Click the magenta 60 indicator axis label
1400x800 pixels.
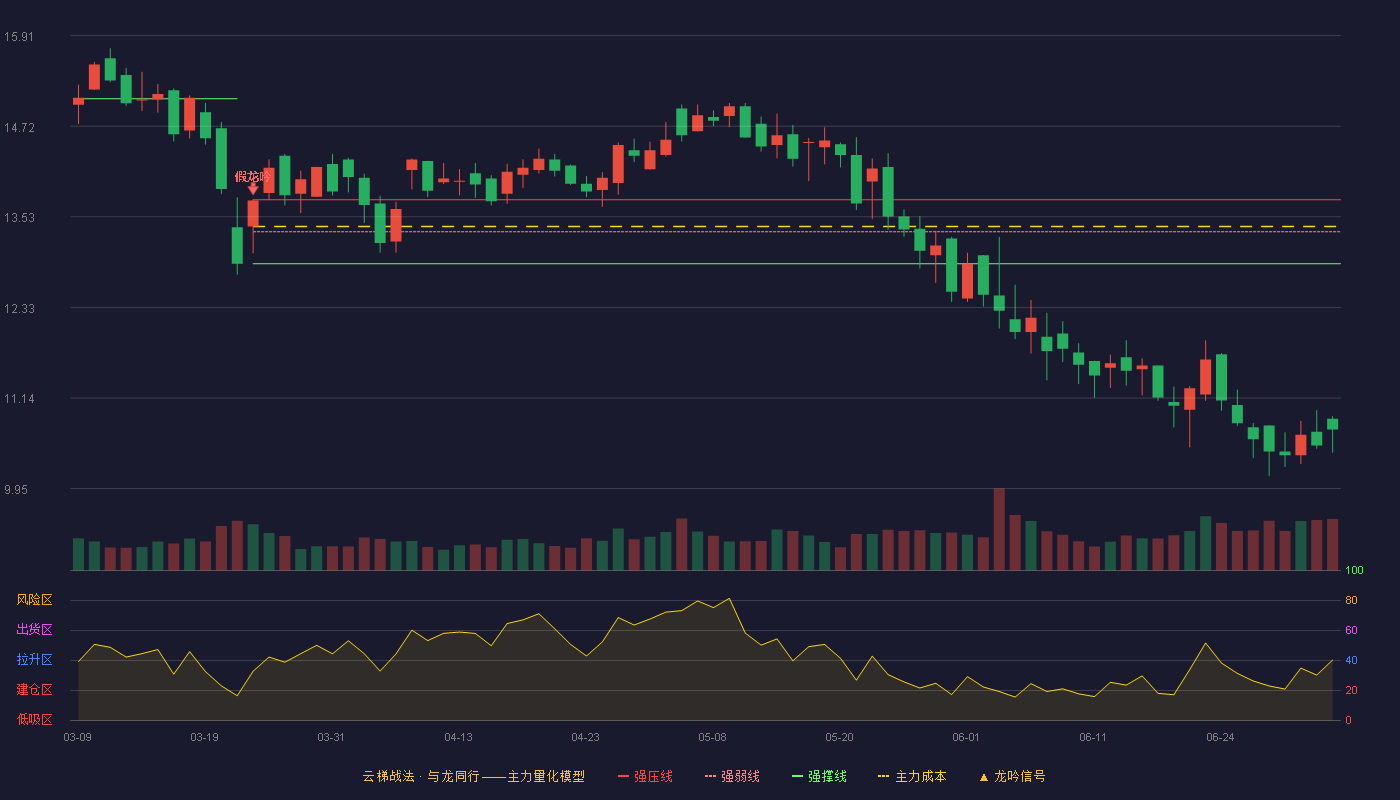tap(1351, 630)
